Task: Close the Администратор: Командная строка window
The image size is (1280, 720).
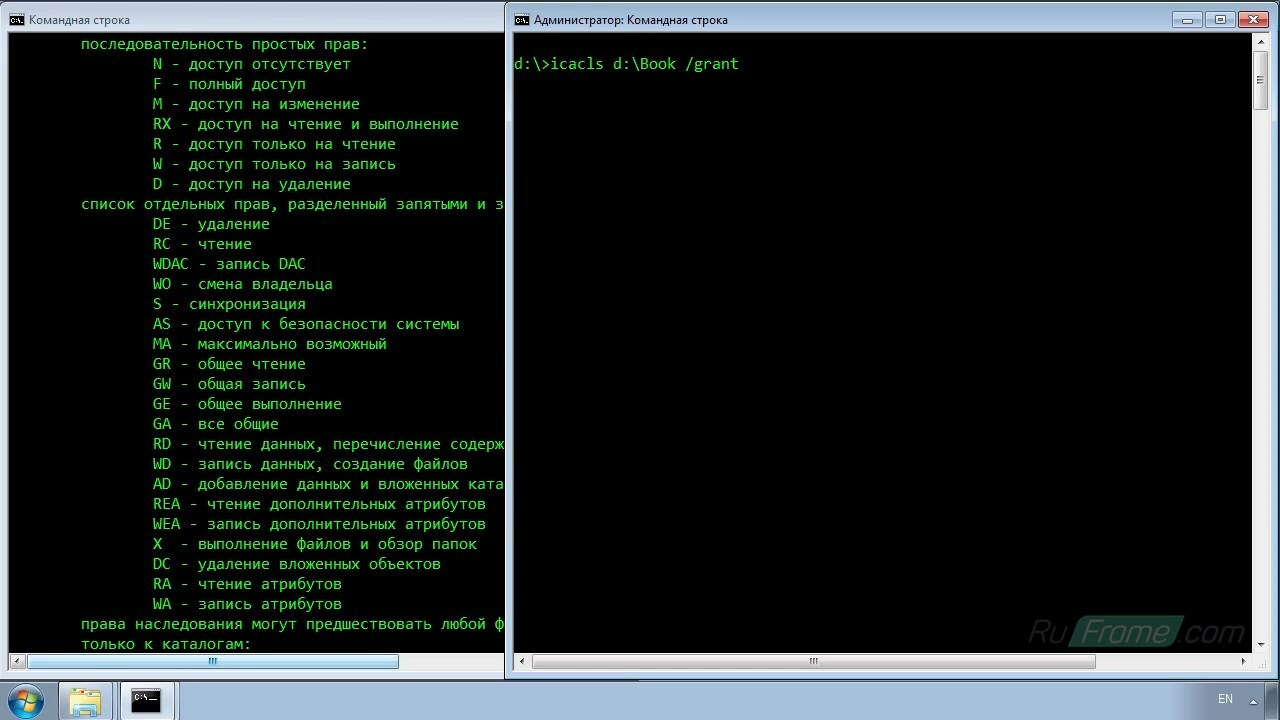Action: (1253, 18)
